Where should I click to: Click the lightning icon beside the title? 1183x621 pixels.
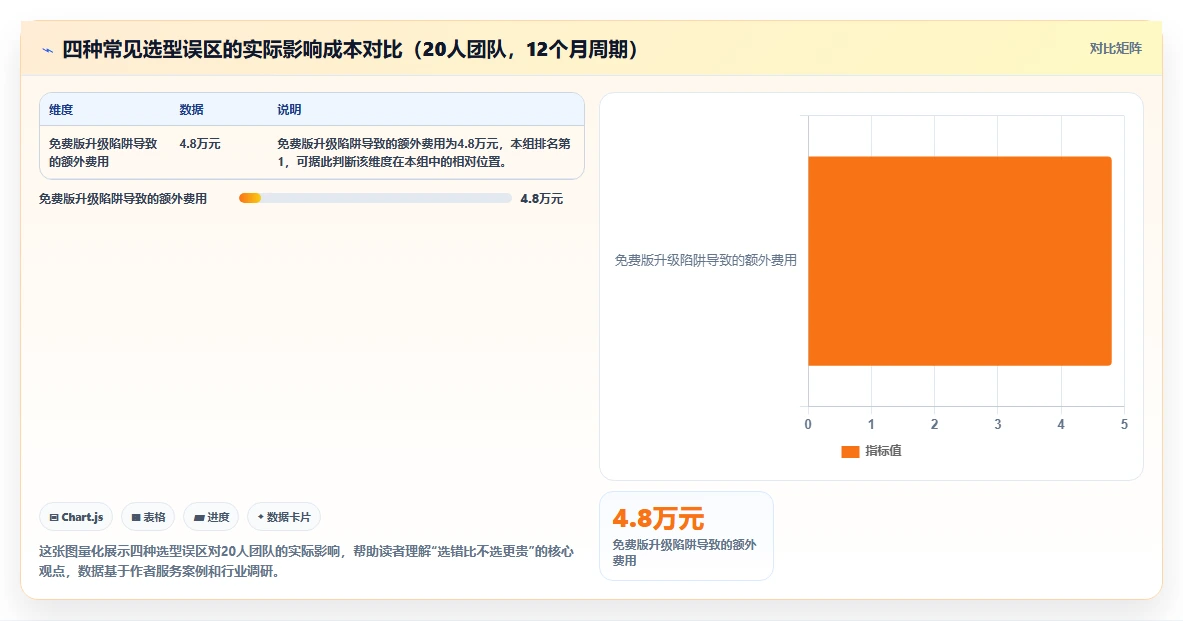(48, 51)
